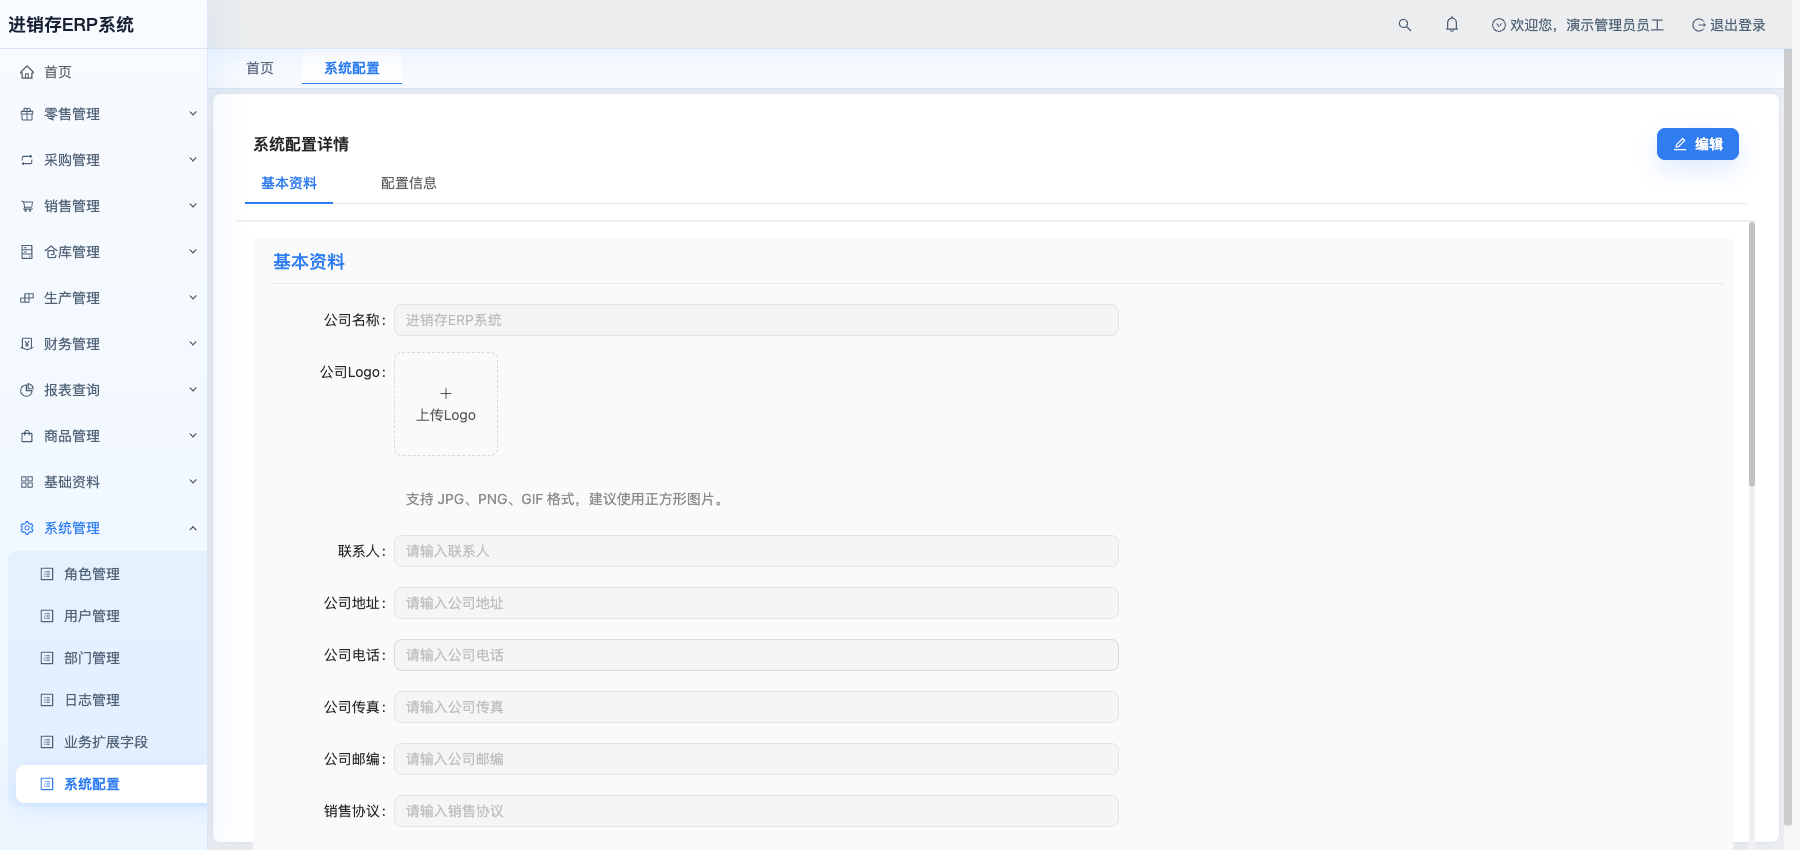Screen dimensions: 1800x850
Task: Click the 报表查询 pie chart icon
Action: click(x=27, y=390)
